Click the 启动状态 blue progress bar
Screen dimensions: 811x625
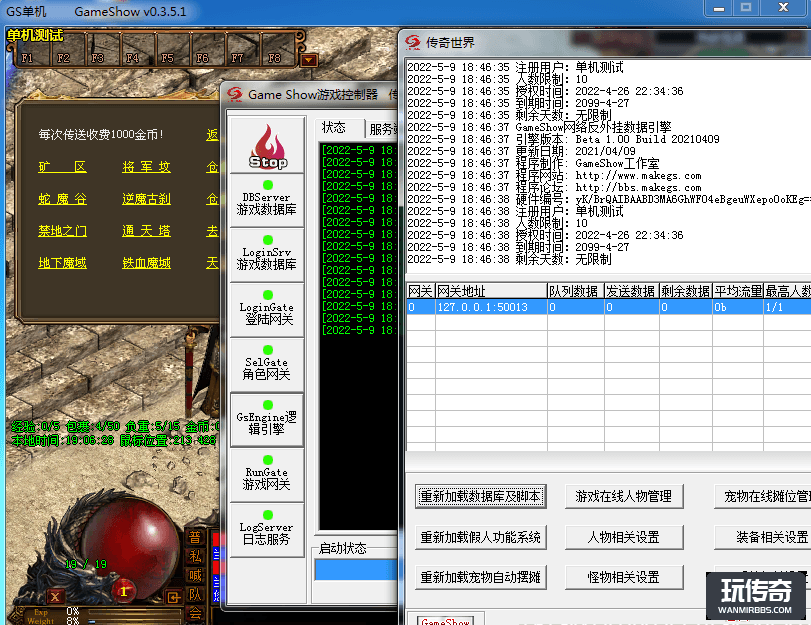(x=356, y=570)
